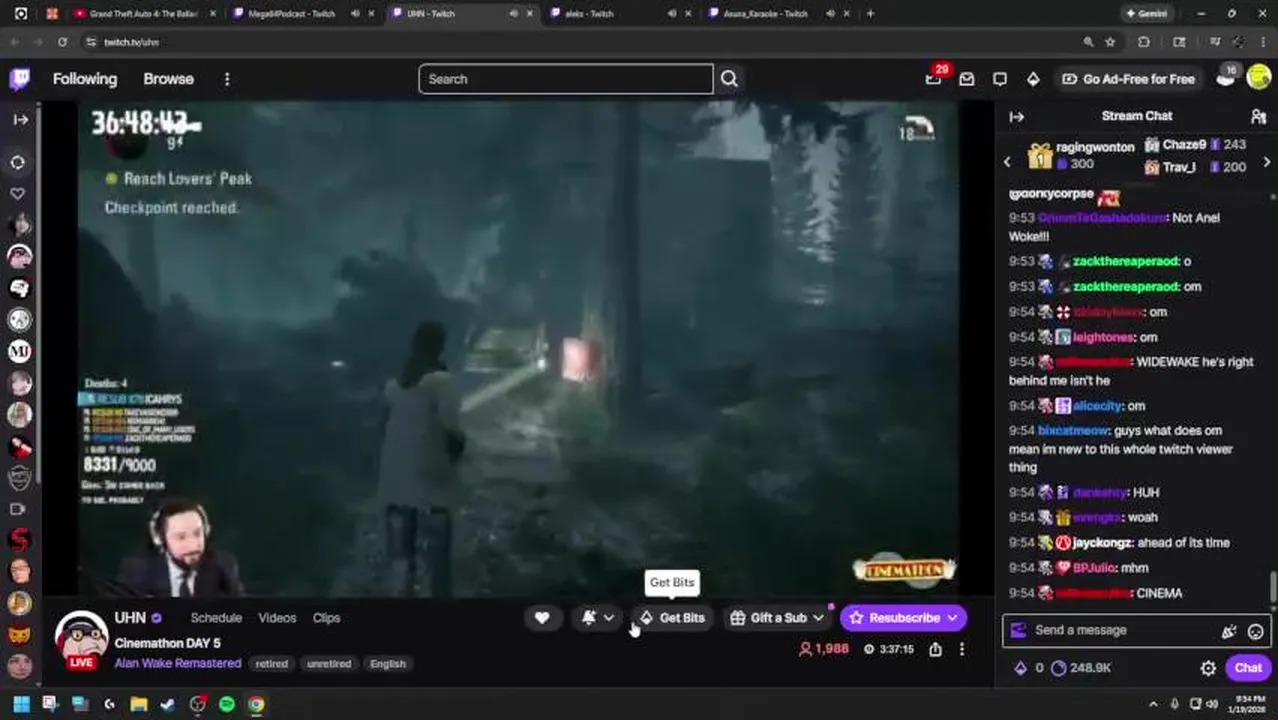Open Twitch notifications with 29 badge
Image resolution: width=1278 pixels, height=720 pixels.
pyautogui.click(x=934, y=78)
